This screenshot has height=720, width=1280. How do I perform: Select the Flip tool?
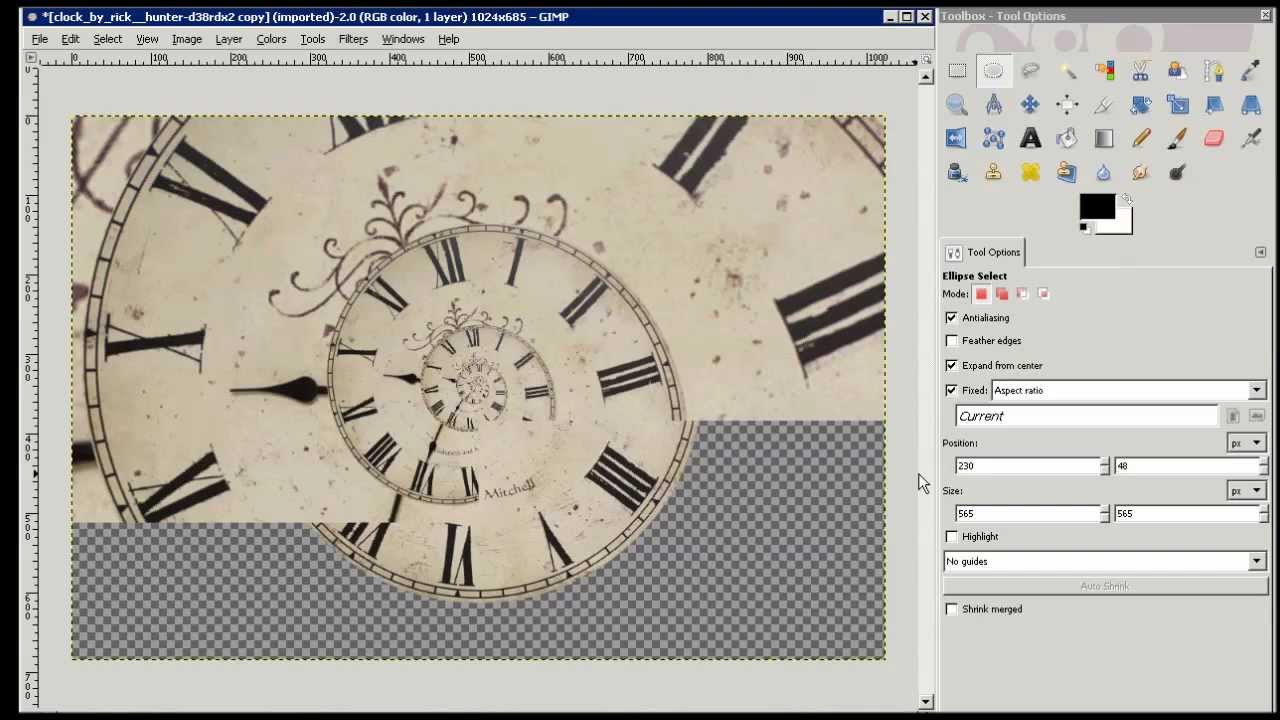(x=957, y=138)
